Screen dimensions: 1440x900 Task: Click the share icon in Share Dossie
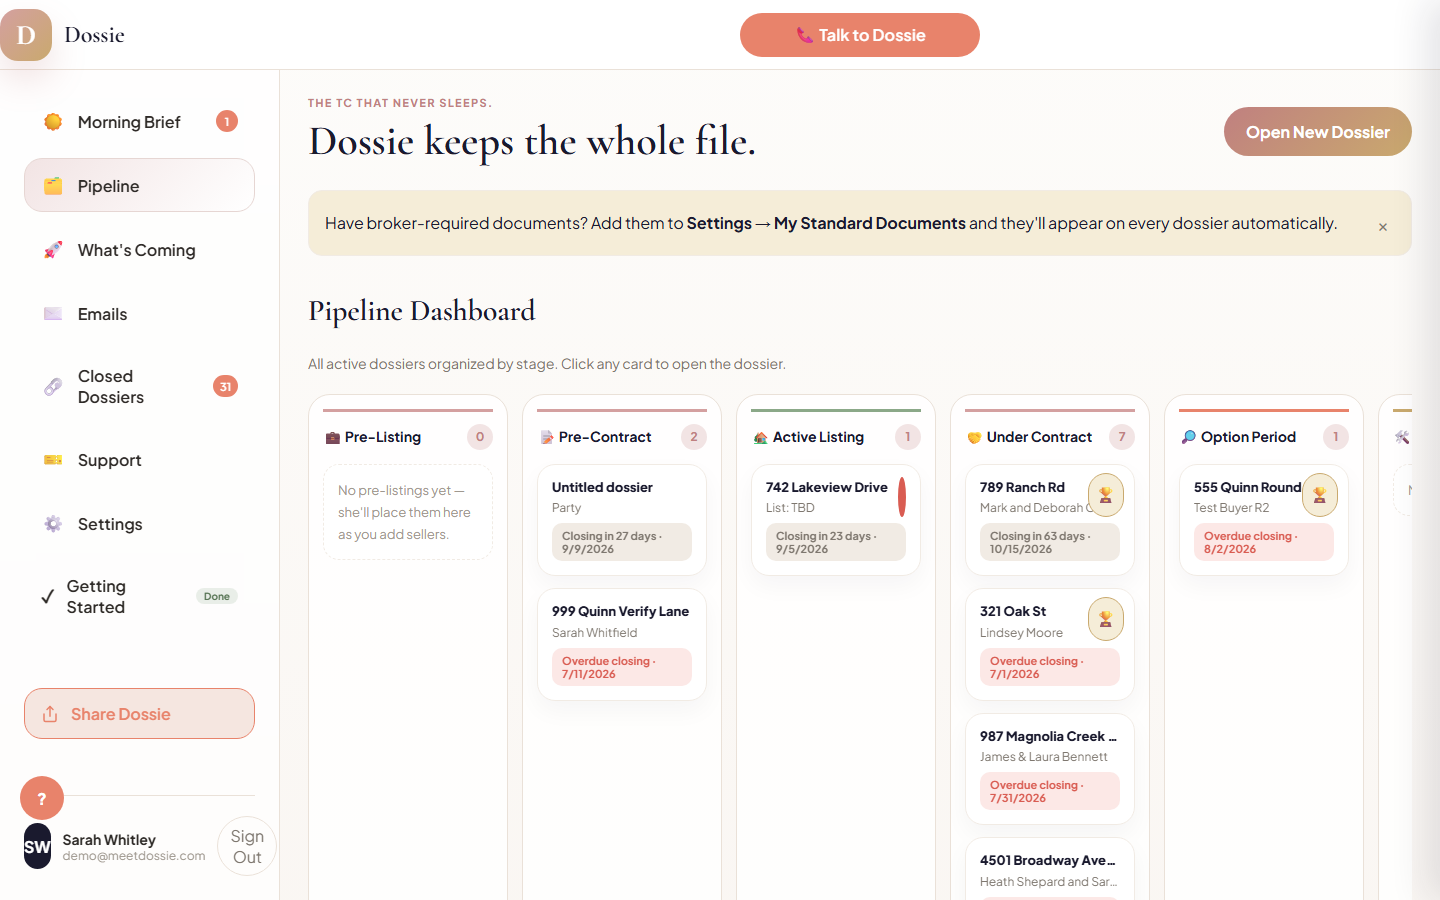pos(50,714)
